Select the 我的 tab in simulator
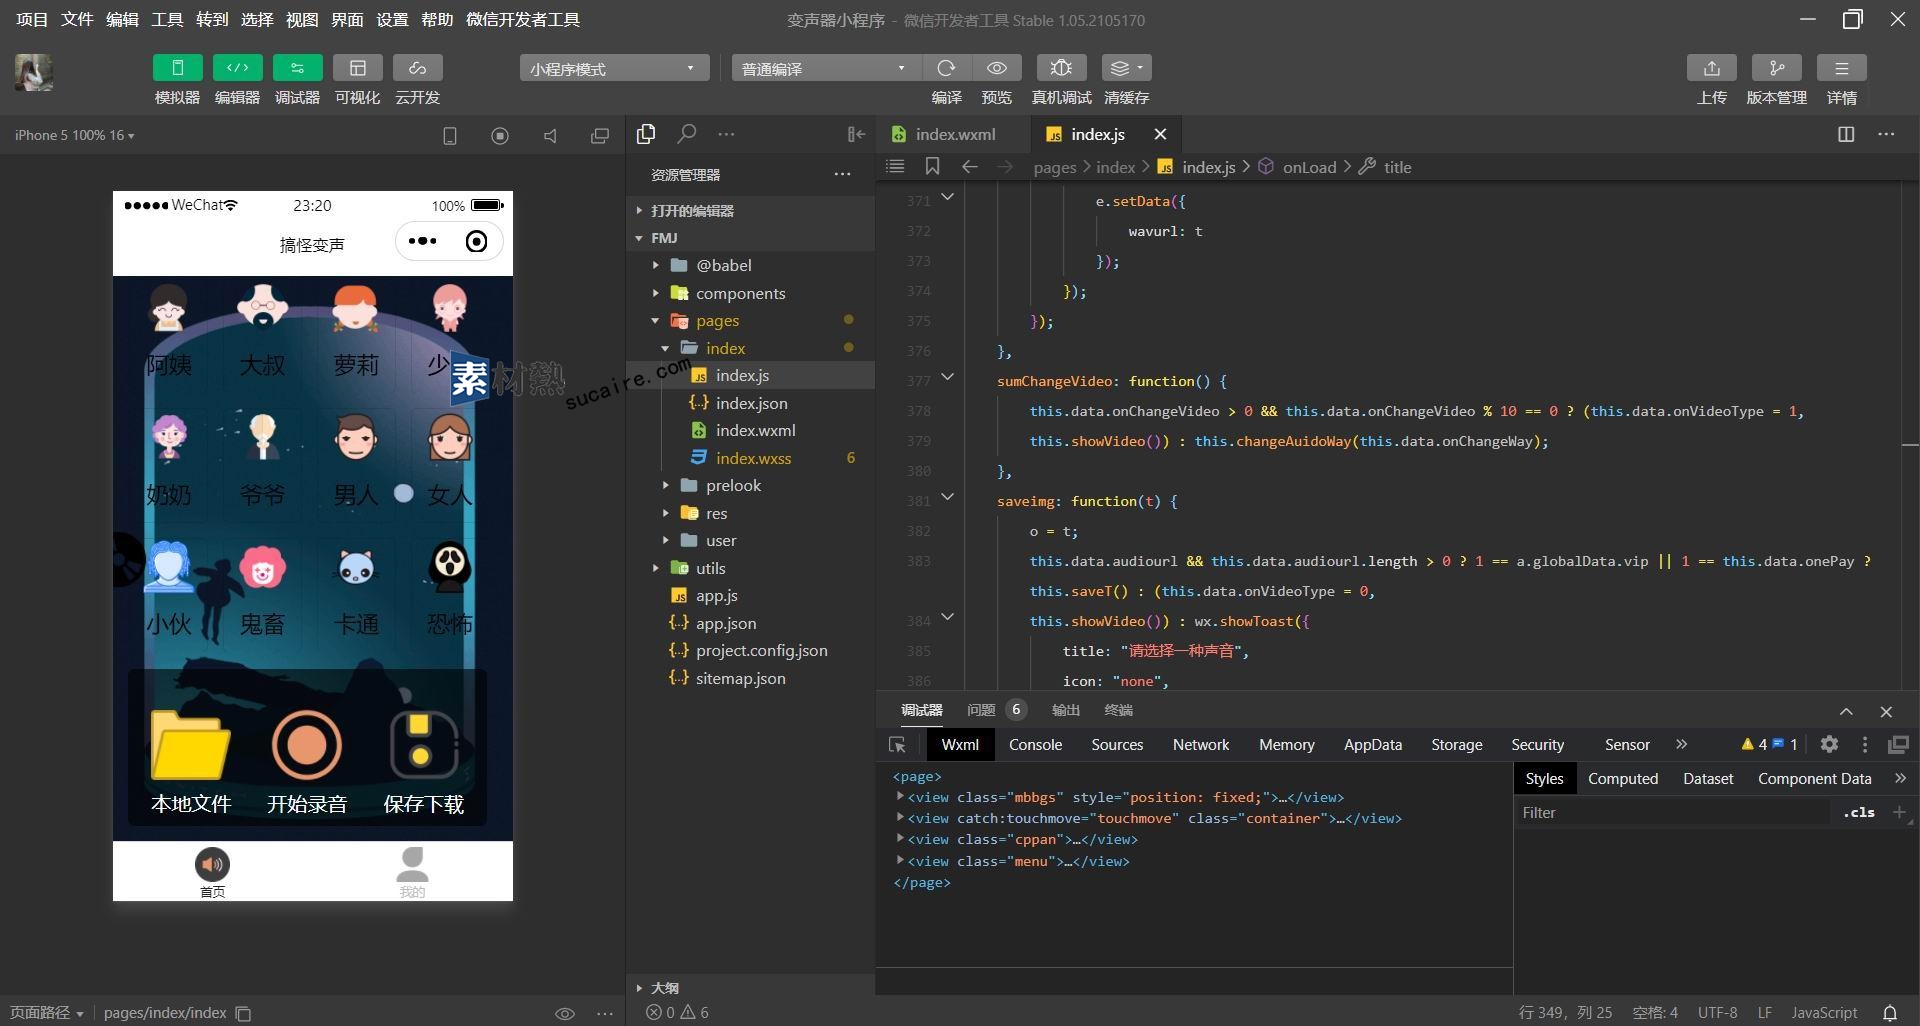1920x1026 pixels. [x=412, y=872]
